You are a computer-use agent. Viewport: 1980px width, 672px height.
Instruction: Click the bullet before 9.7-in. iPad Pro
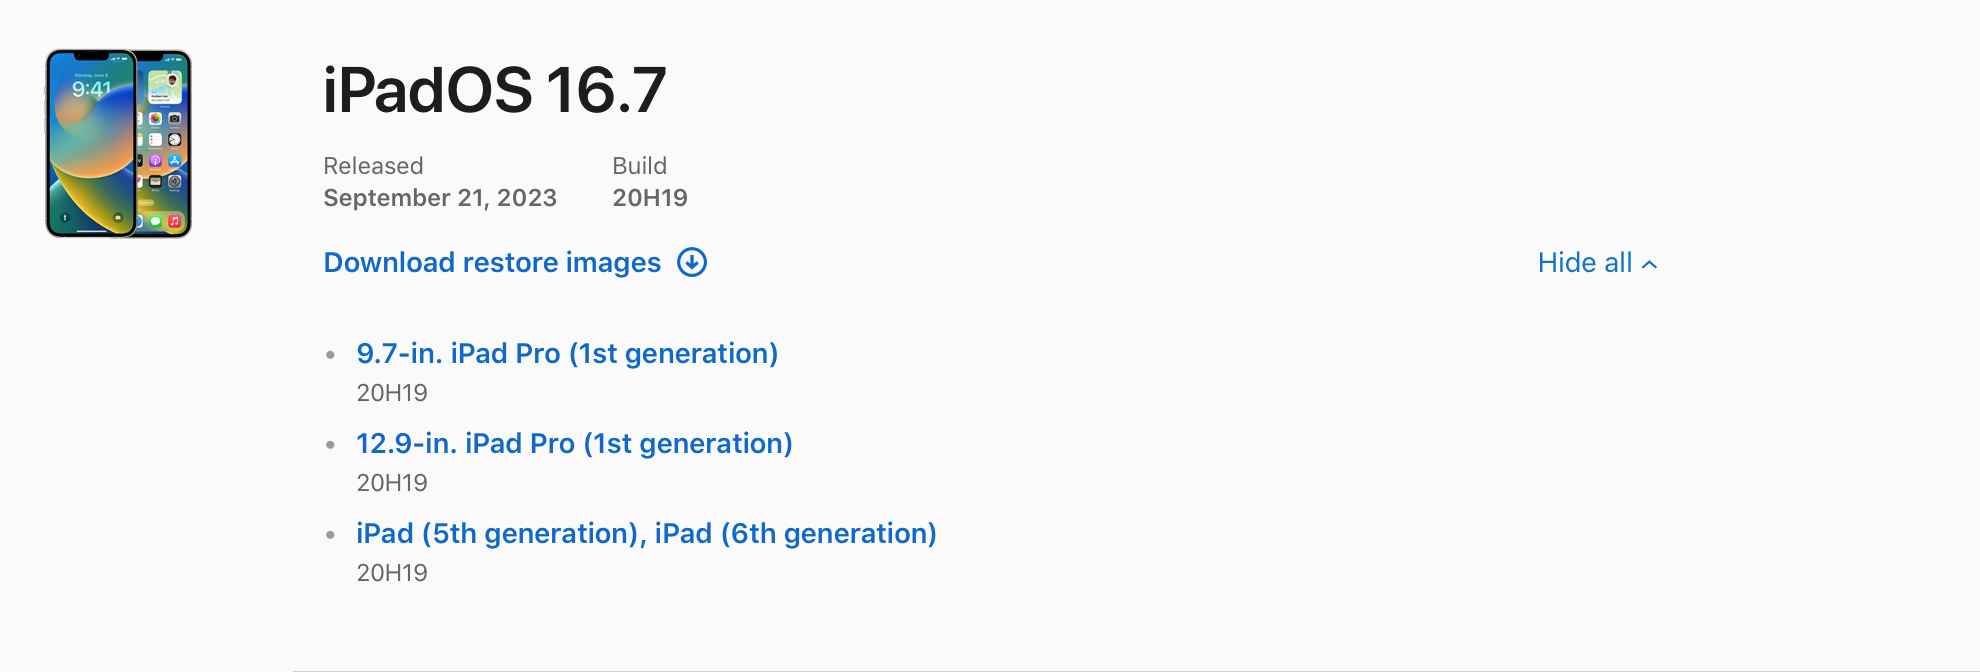tap(330, 354)
